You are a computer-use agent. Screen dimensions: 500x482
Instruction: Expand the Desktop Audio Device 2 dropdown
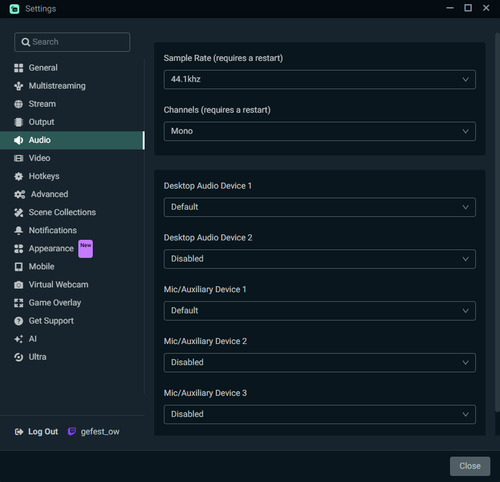coord(319,259)
